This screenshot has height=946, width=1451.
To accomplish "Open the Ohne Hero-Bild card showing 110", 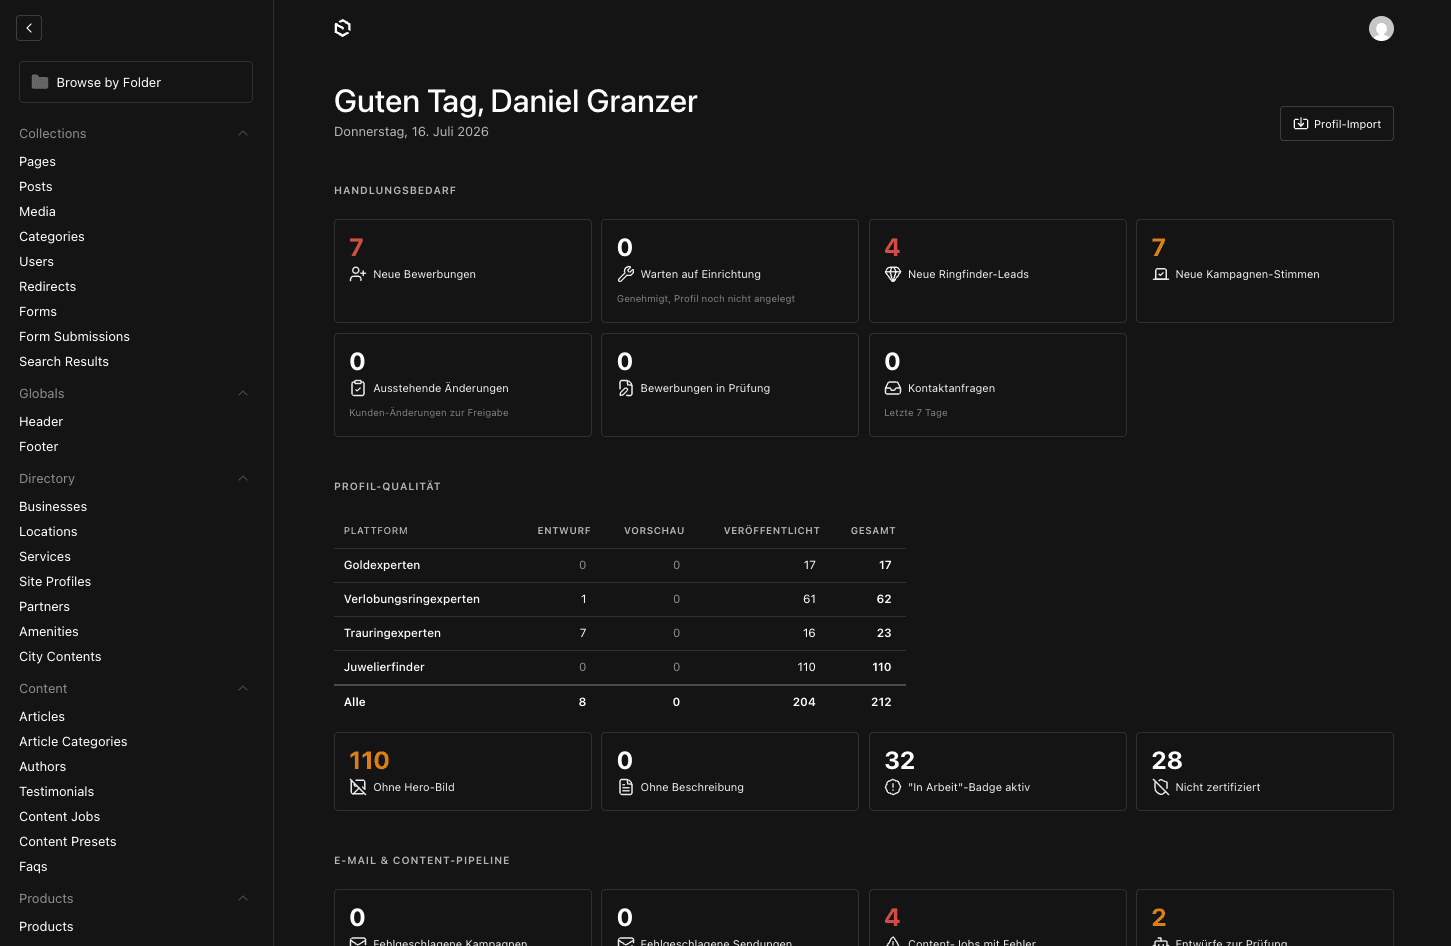I will coord(463,771).
